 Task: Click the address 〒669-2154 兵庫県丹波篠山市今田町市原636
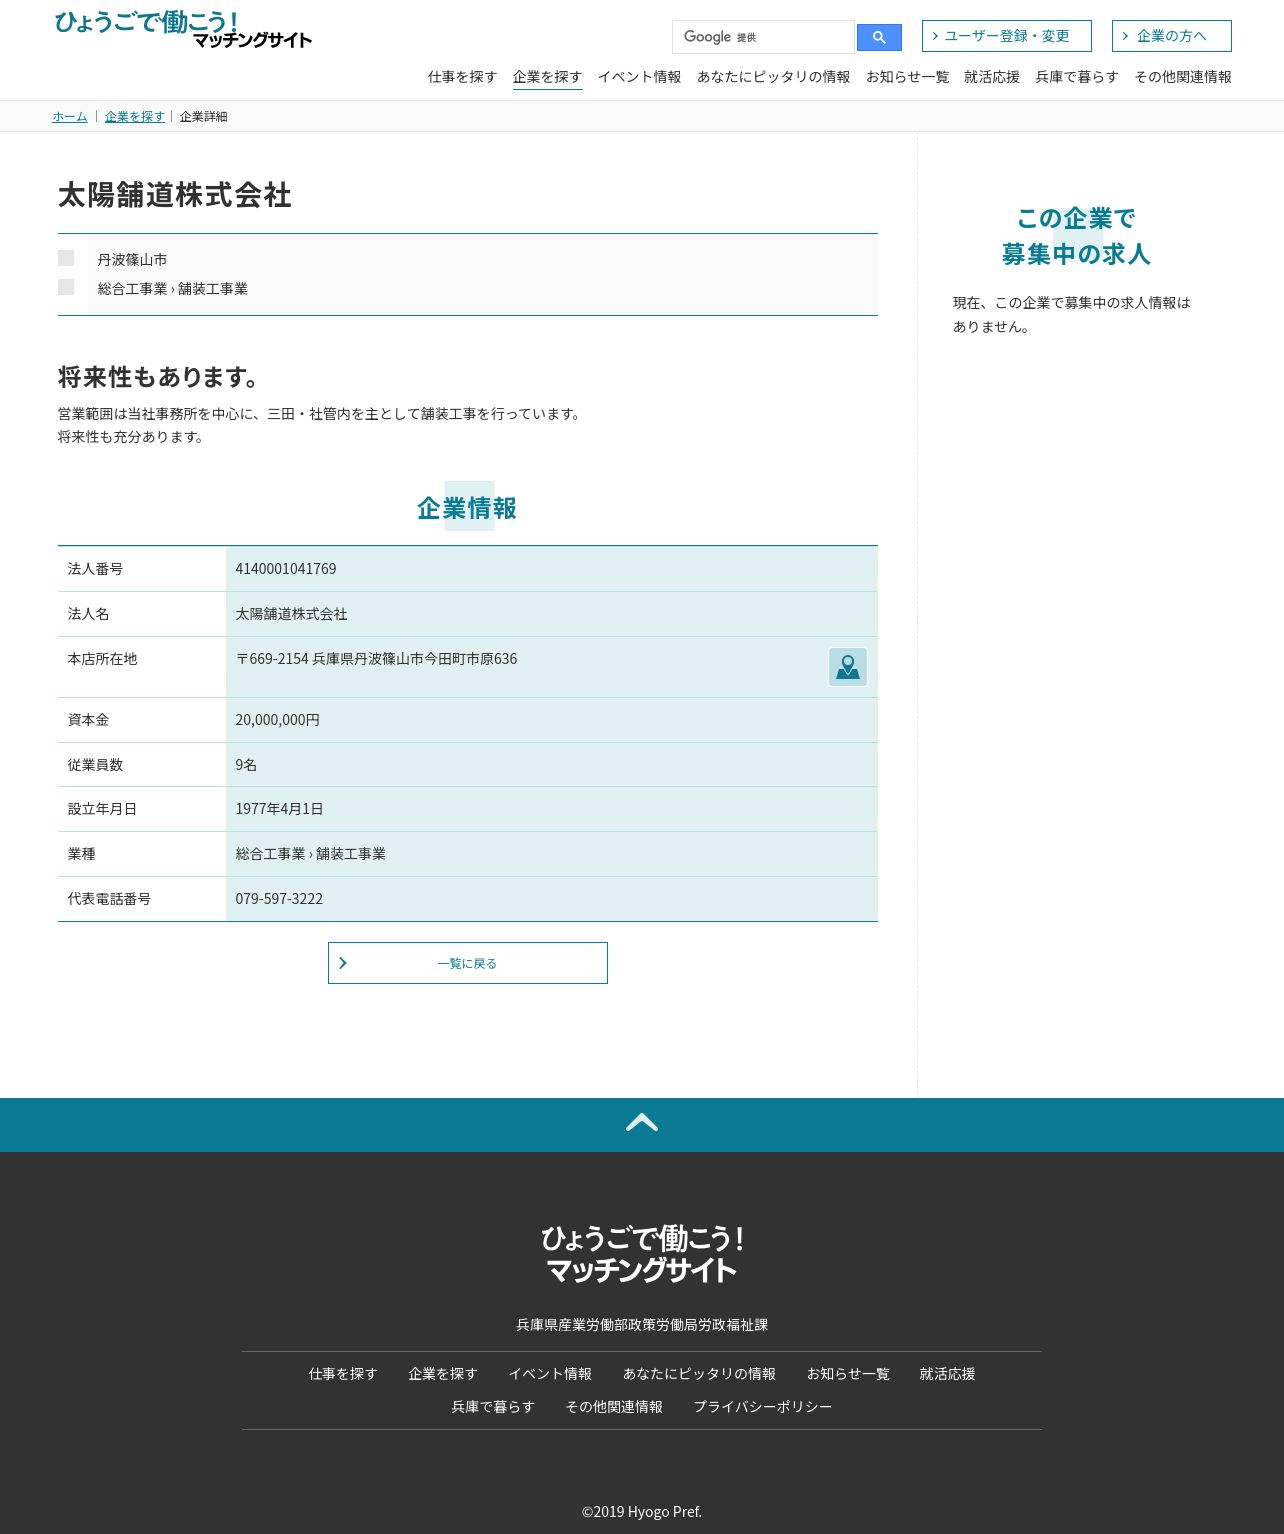pyautogui.click(x=376, y=659)
